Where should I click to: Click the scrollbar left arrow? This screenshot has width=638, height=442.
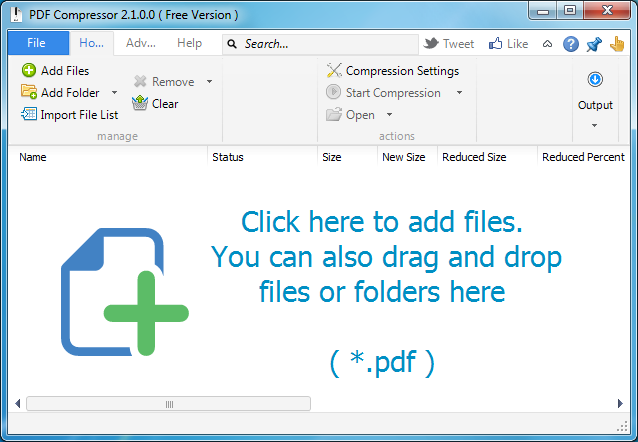coord(17,404)
